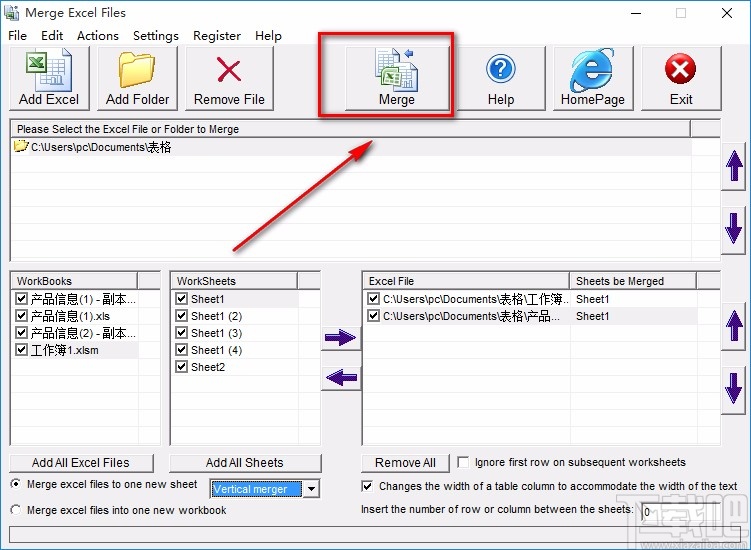This screenshot has height=550, width=751.
Task: Click the Sheet1 worksheet row text
Action: 207,299
